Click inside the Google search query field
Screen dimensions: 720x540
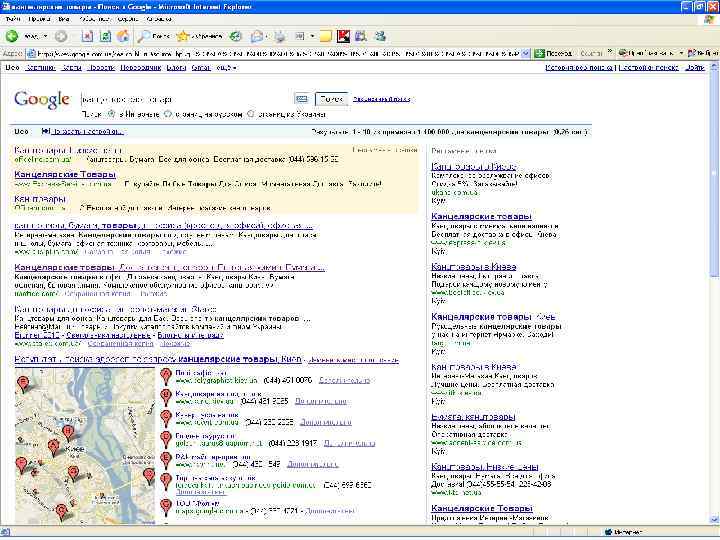tap(186, 99)
